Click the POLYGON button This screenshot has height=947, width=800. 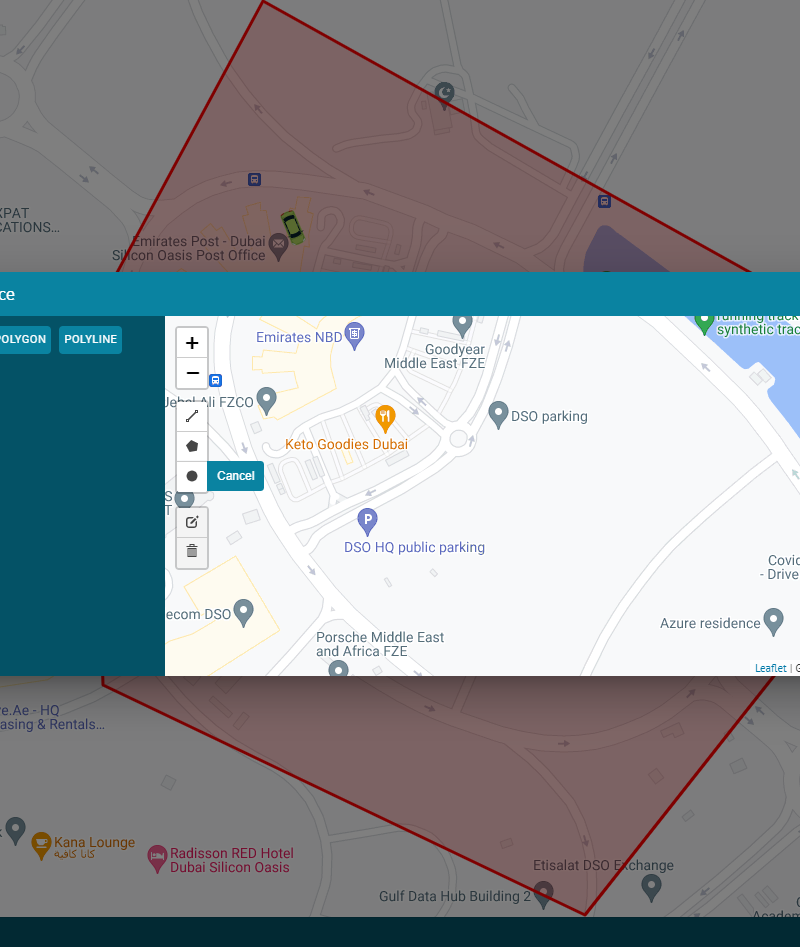[x=24, y=339]
